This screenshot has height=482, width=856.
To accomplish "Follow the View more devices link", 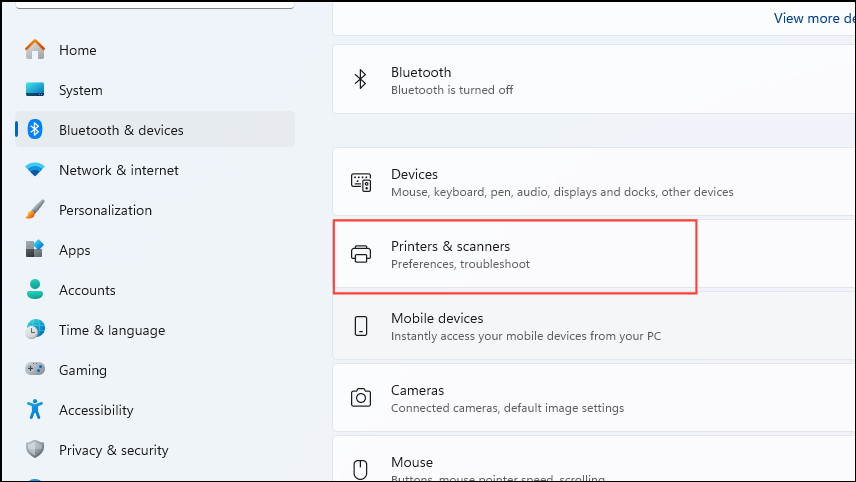I will click(814, 18).
